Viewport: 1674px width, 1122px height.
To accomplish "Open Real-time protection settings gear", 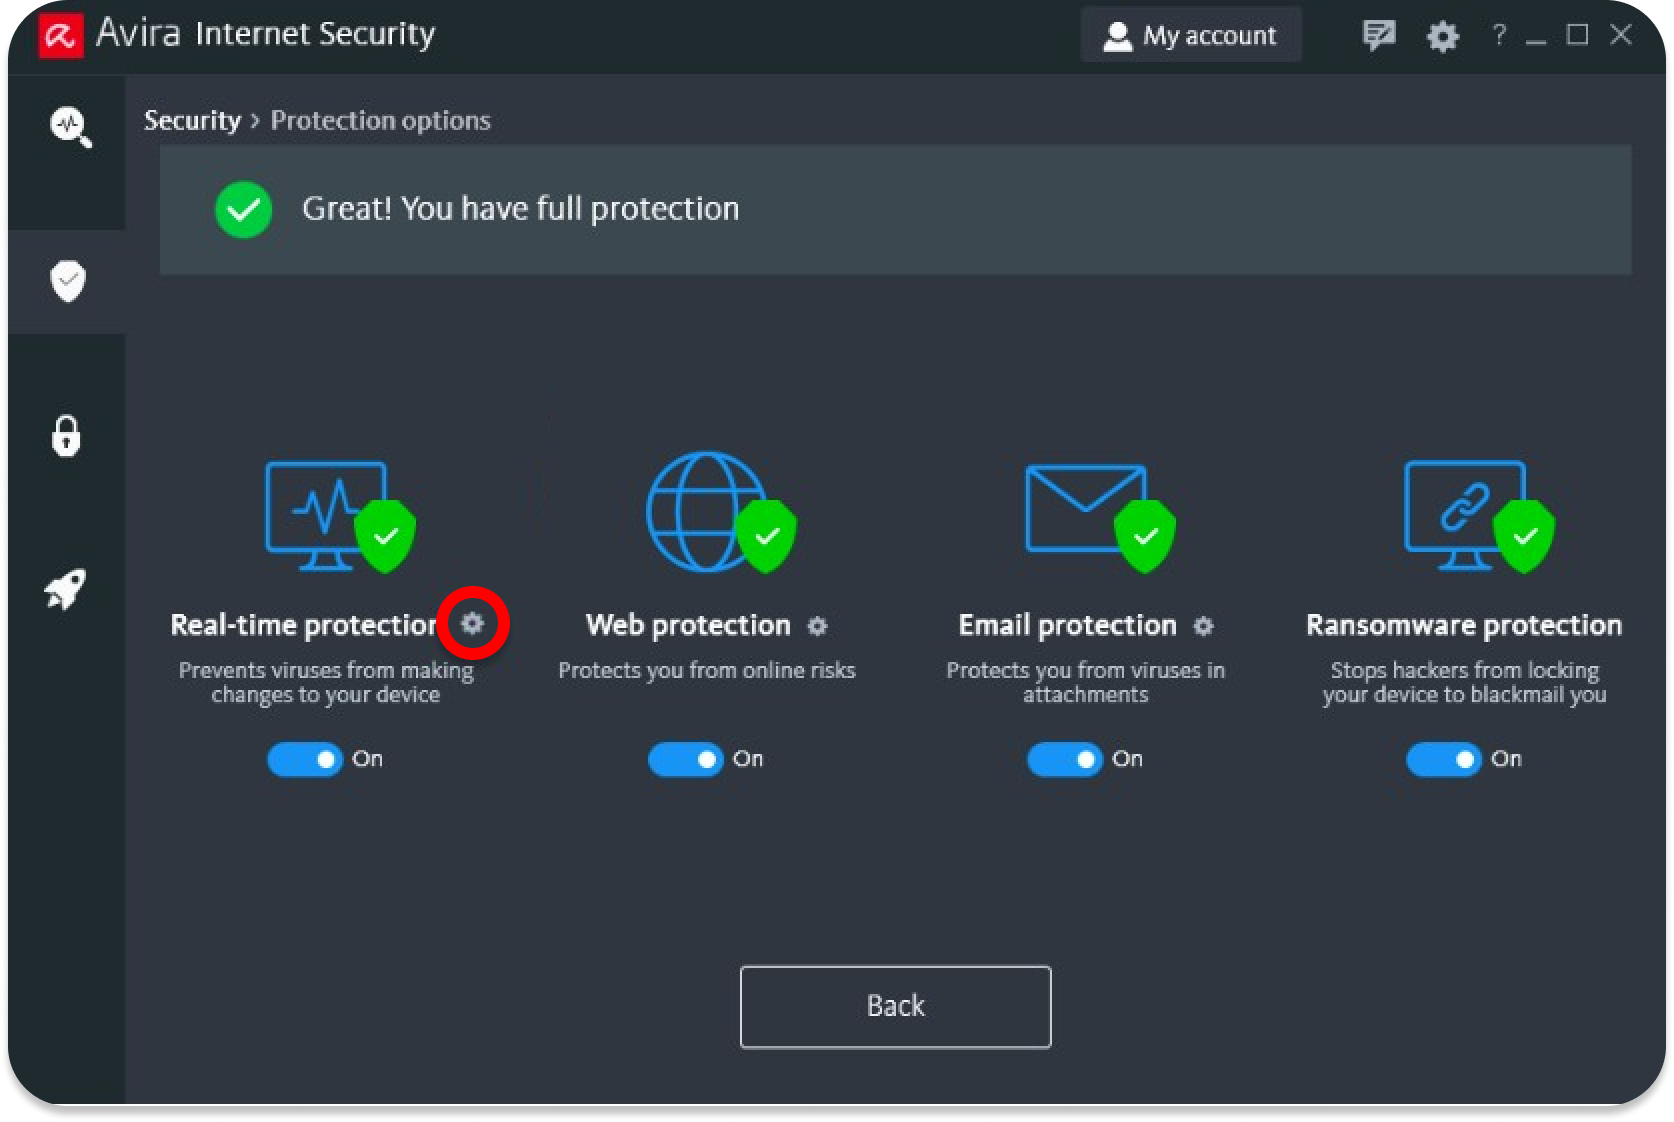I will click(x=473, y=624).
